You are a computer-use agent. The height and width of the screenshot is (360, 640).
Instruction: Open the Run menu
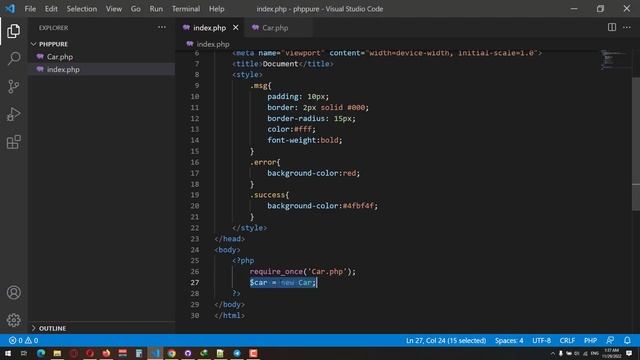point(156,9)
